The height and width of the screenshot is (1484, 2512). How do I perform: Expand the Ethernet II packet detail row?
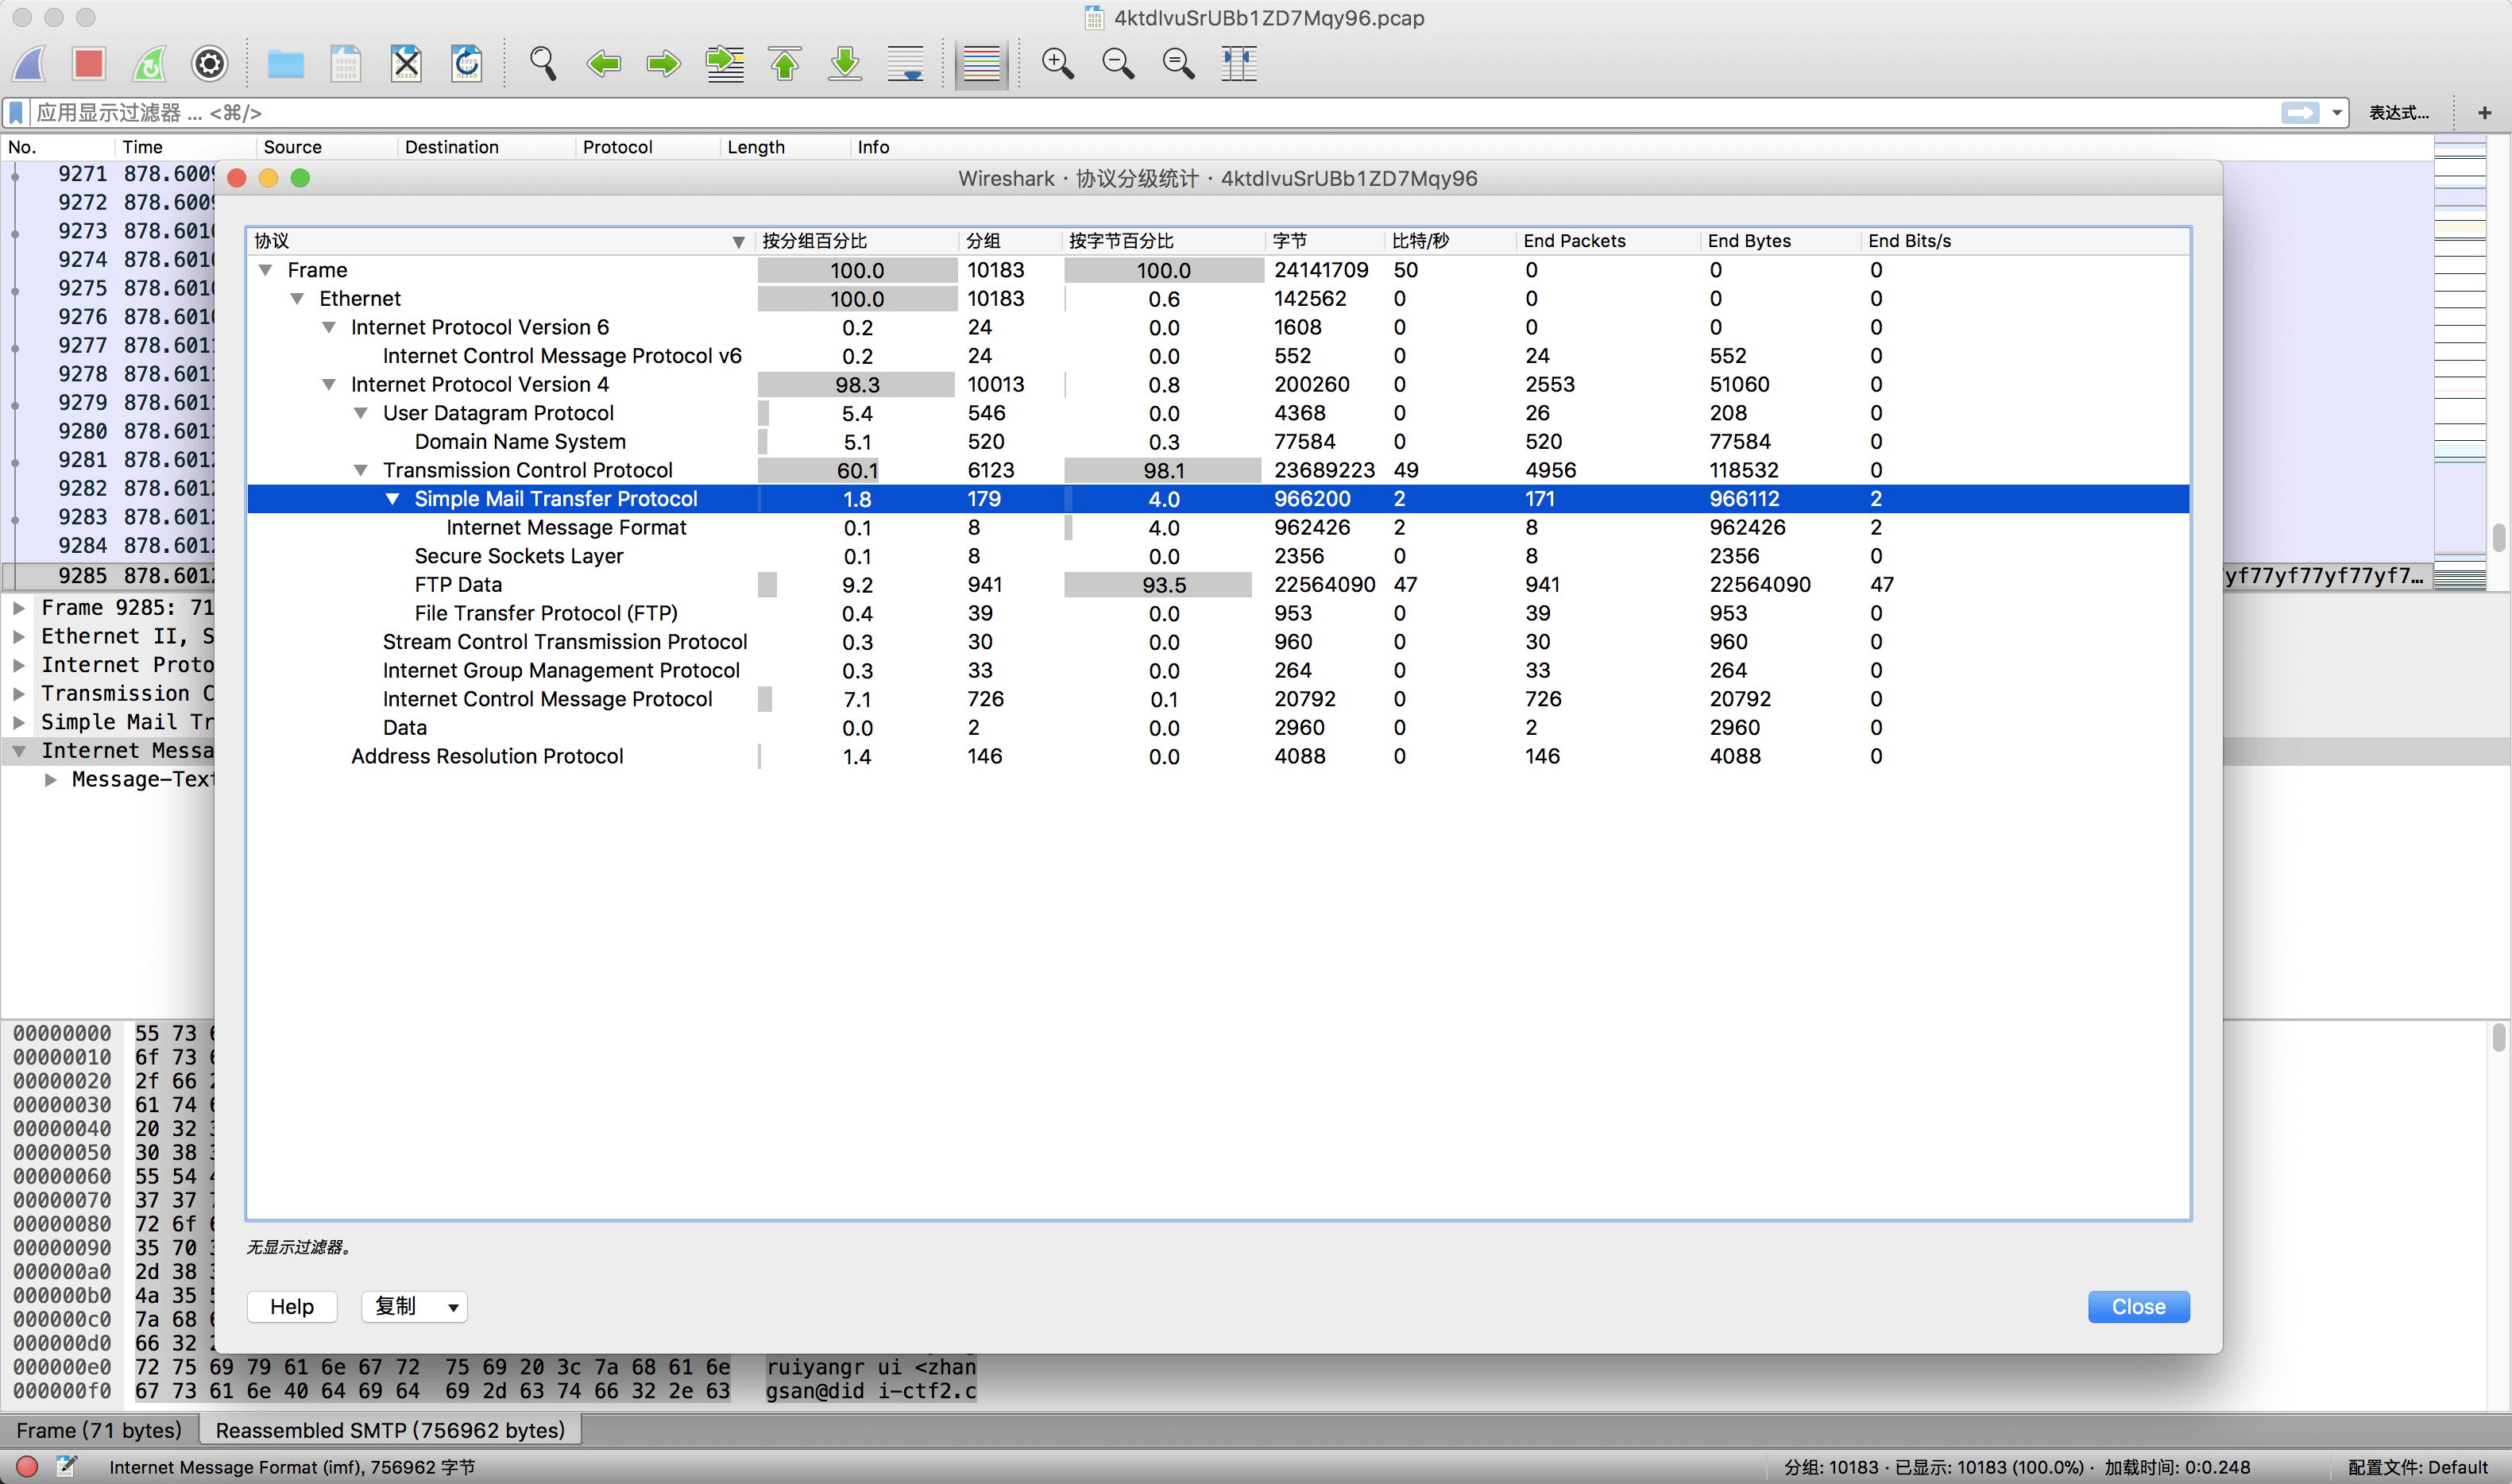pos(19,637)
